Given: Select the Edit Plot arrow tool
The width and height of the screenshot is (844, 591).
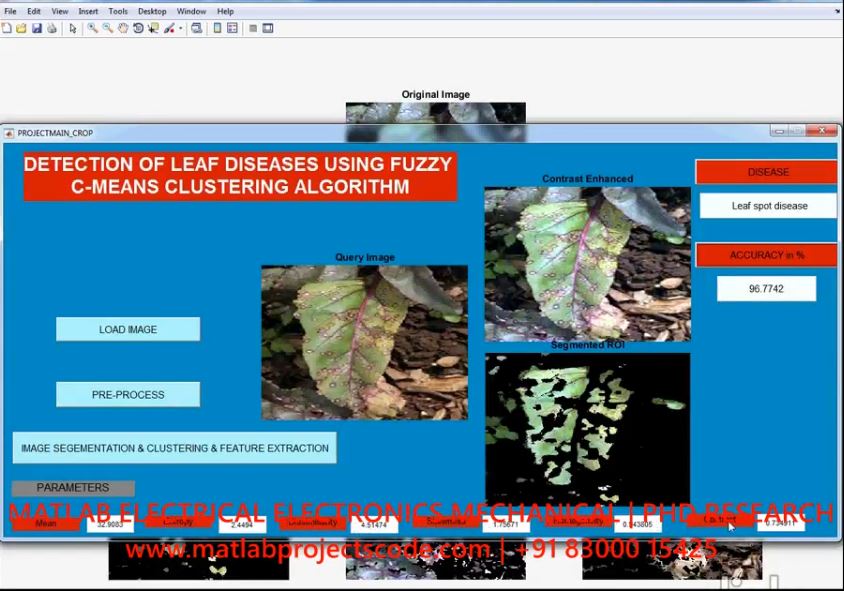Looking at the screenshot, I should point(73,28).
